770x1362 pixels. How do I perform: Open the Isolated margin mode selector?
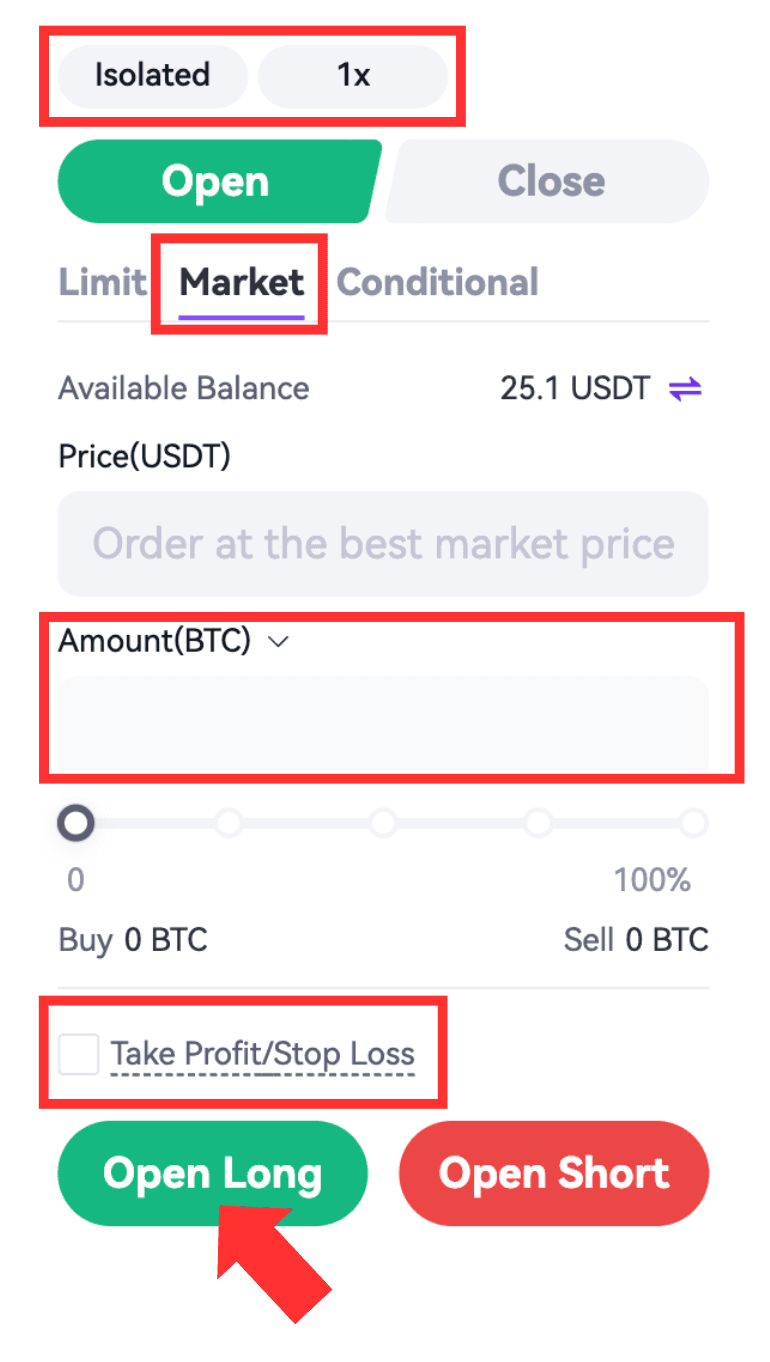click(x=152, y=76)
